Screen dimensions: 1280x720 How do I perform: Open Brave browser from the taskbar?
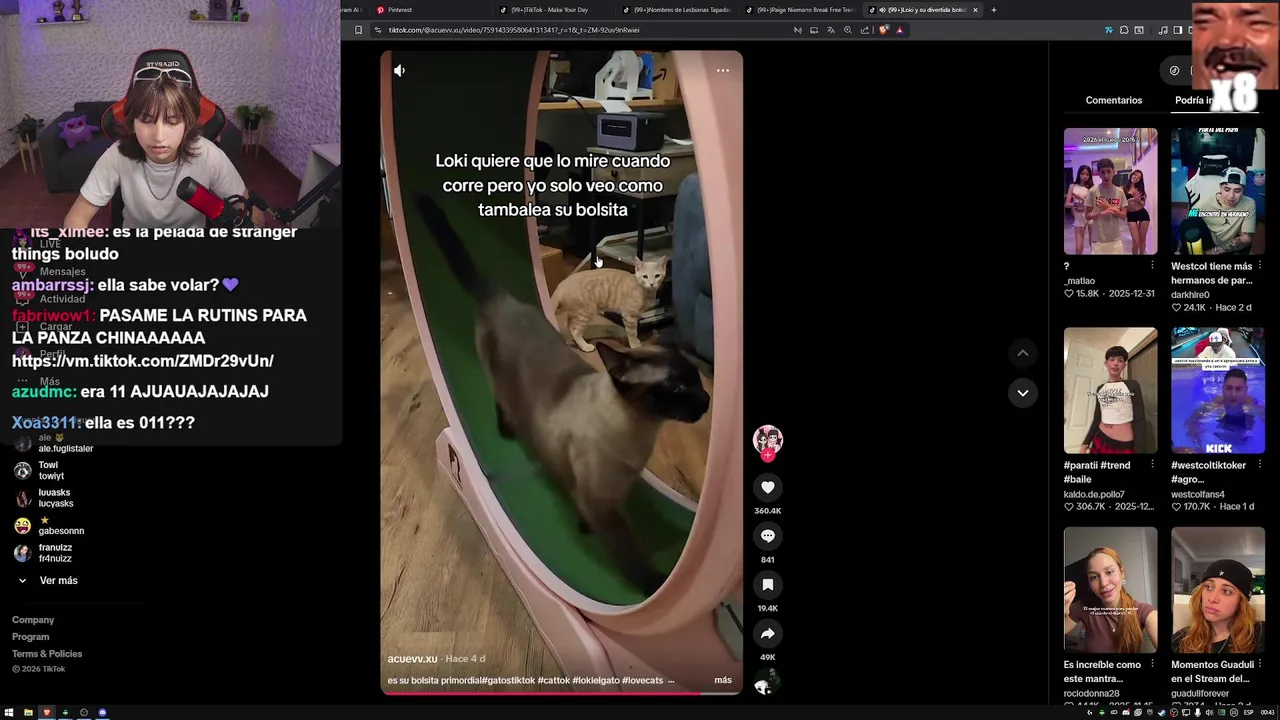(47, 713)
